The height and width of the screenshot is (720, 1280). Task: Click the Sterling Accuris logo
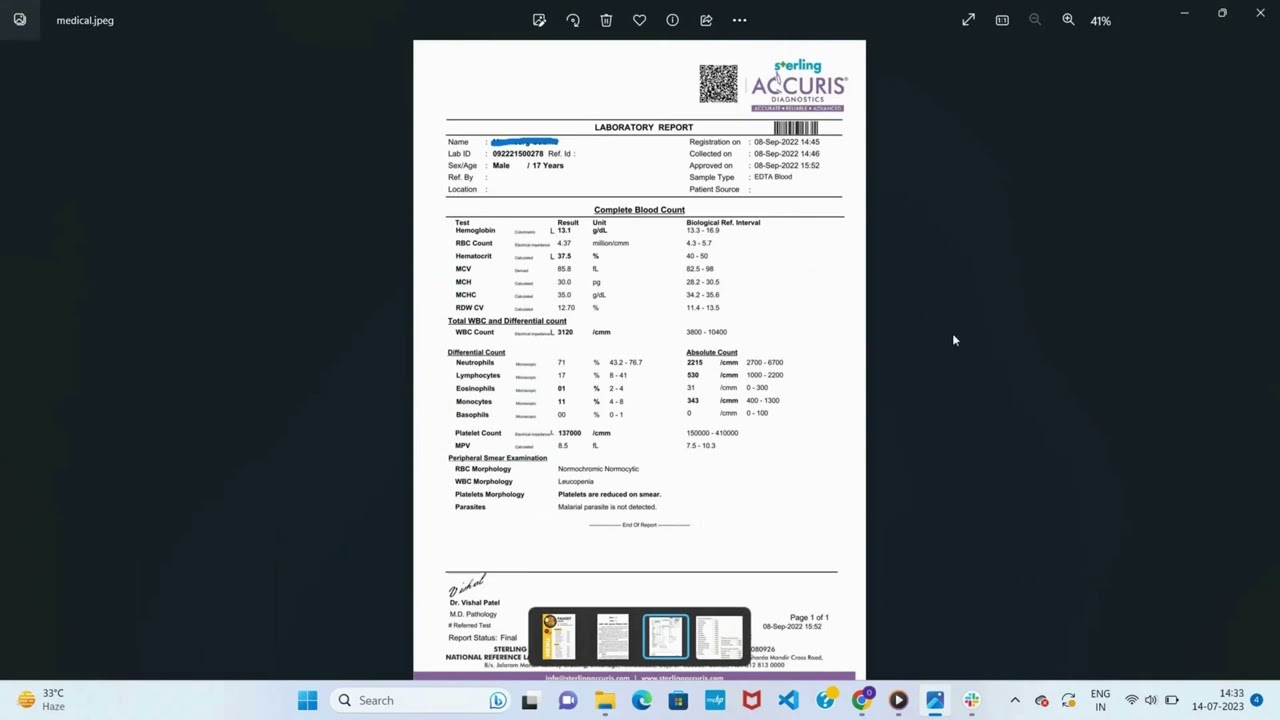[799, 85]
